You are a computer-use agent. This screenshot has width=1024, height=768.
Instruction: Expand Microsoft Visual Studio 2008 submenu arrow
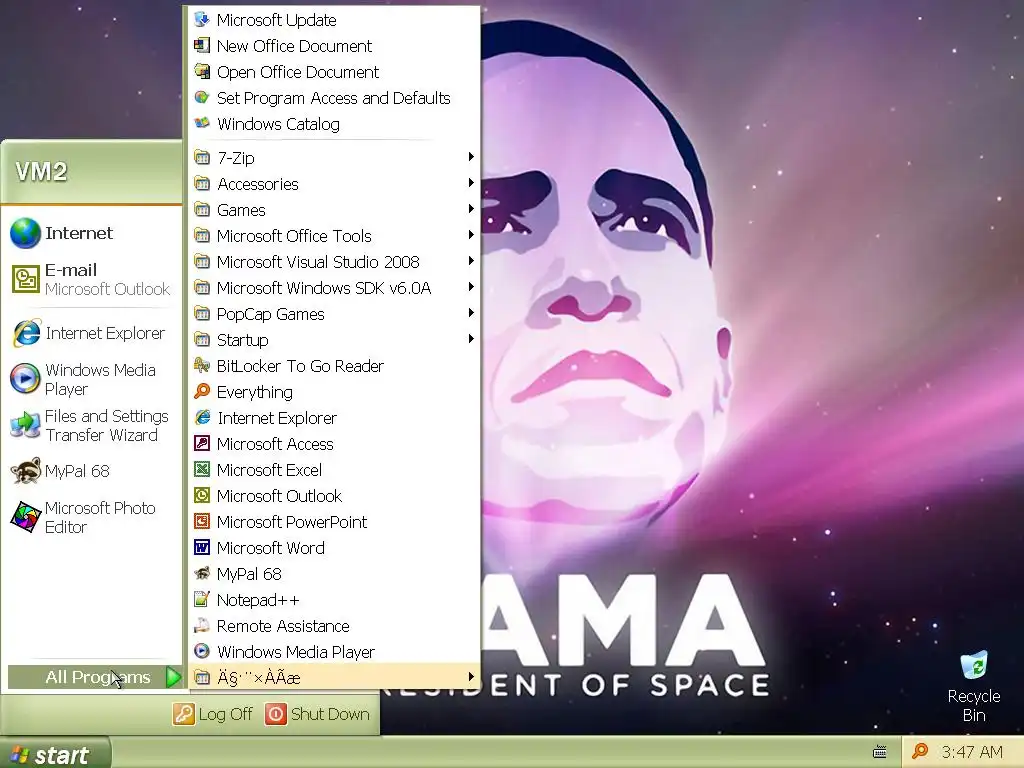point(471,261)
